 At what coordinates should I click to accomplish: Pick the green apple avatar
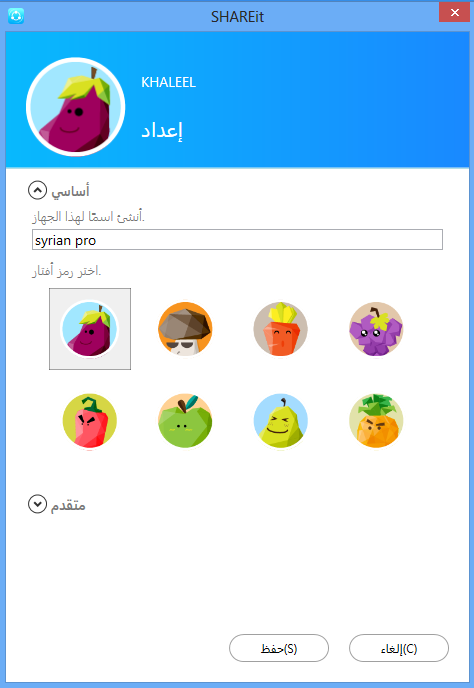[185, 420]
